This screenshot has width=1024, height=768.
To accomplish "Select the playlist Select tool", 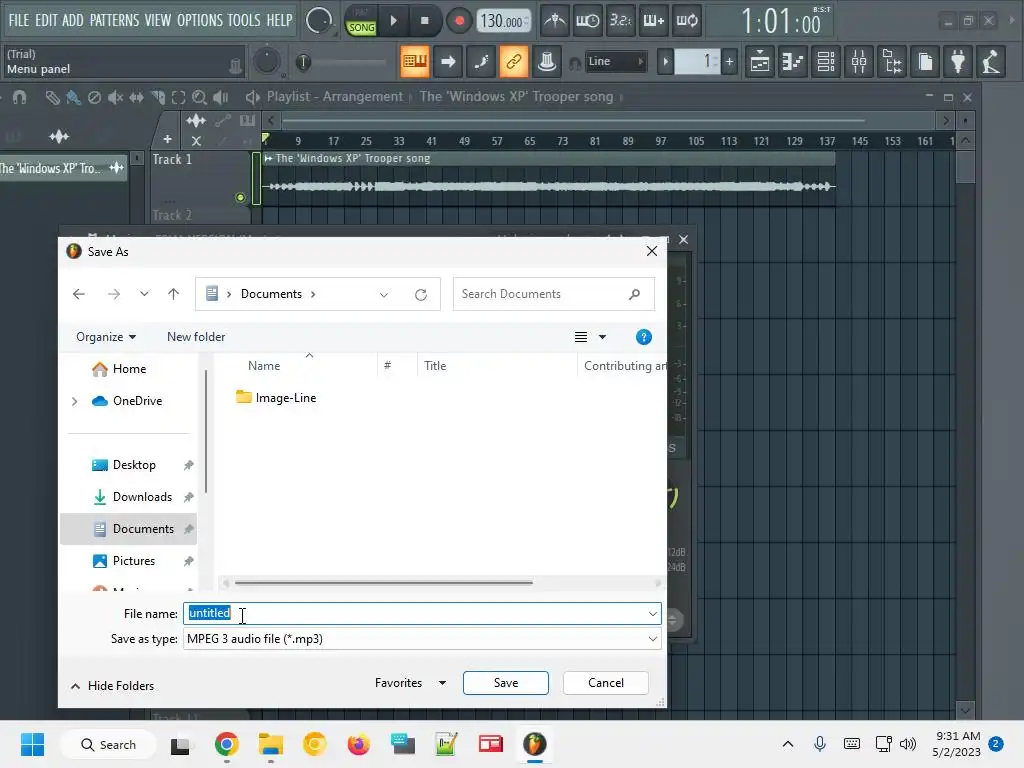I will [178, 97].
